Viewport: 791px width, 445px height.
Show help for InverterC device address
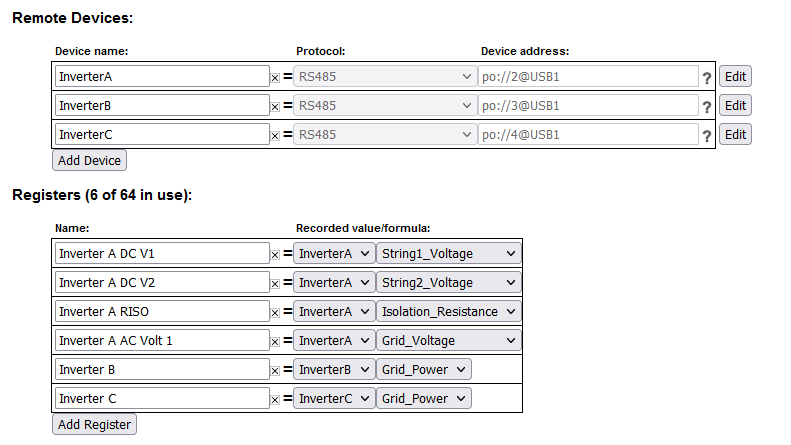(707, 136)
